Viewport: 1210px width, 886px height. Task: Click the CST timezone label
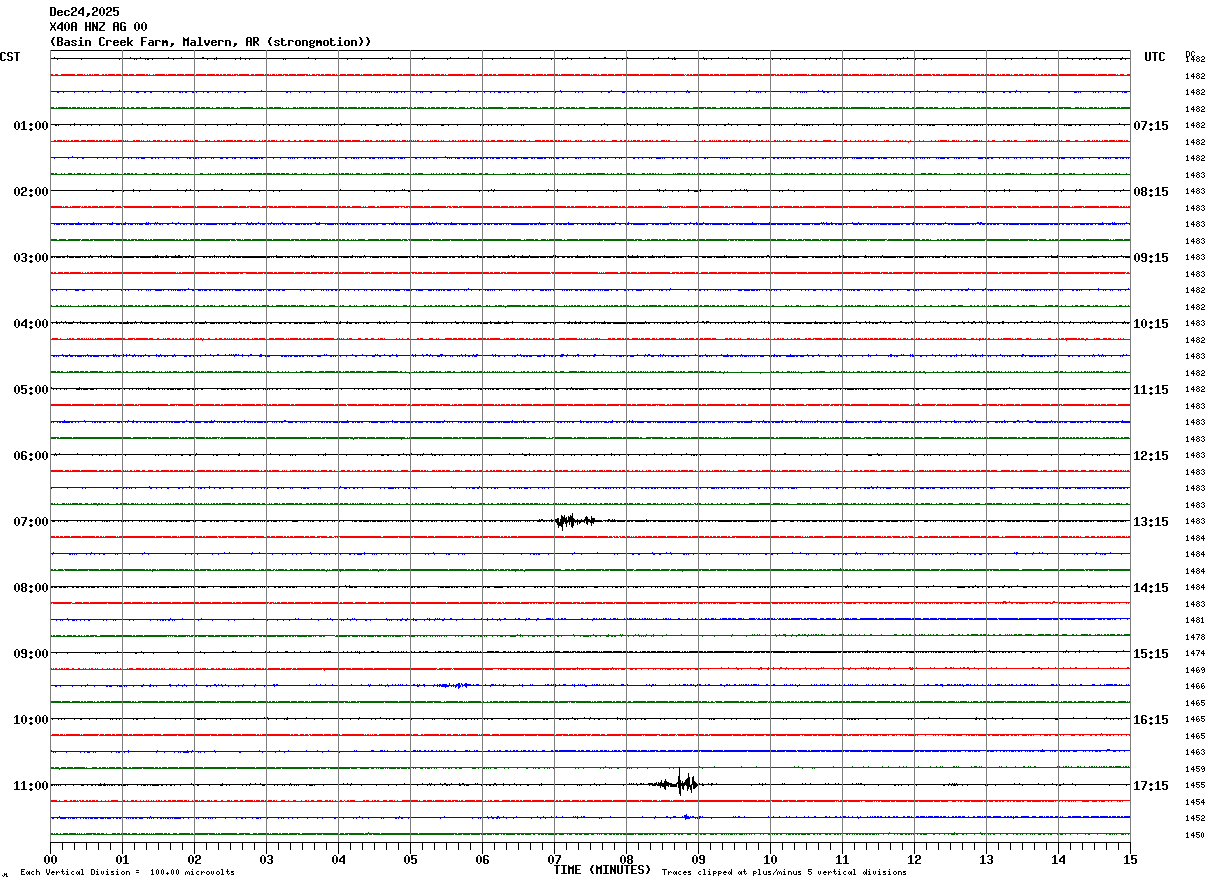point(10,57)
